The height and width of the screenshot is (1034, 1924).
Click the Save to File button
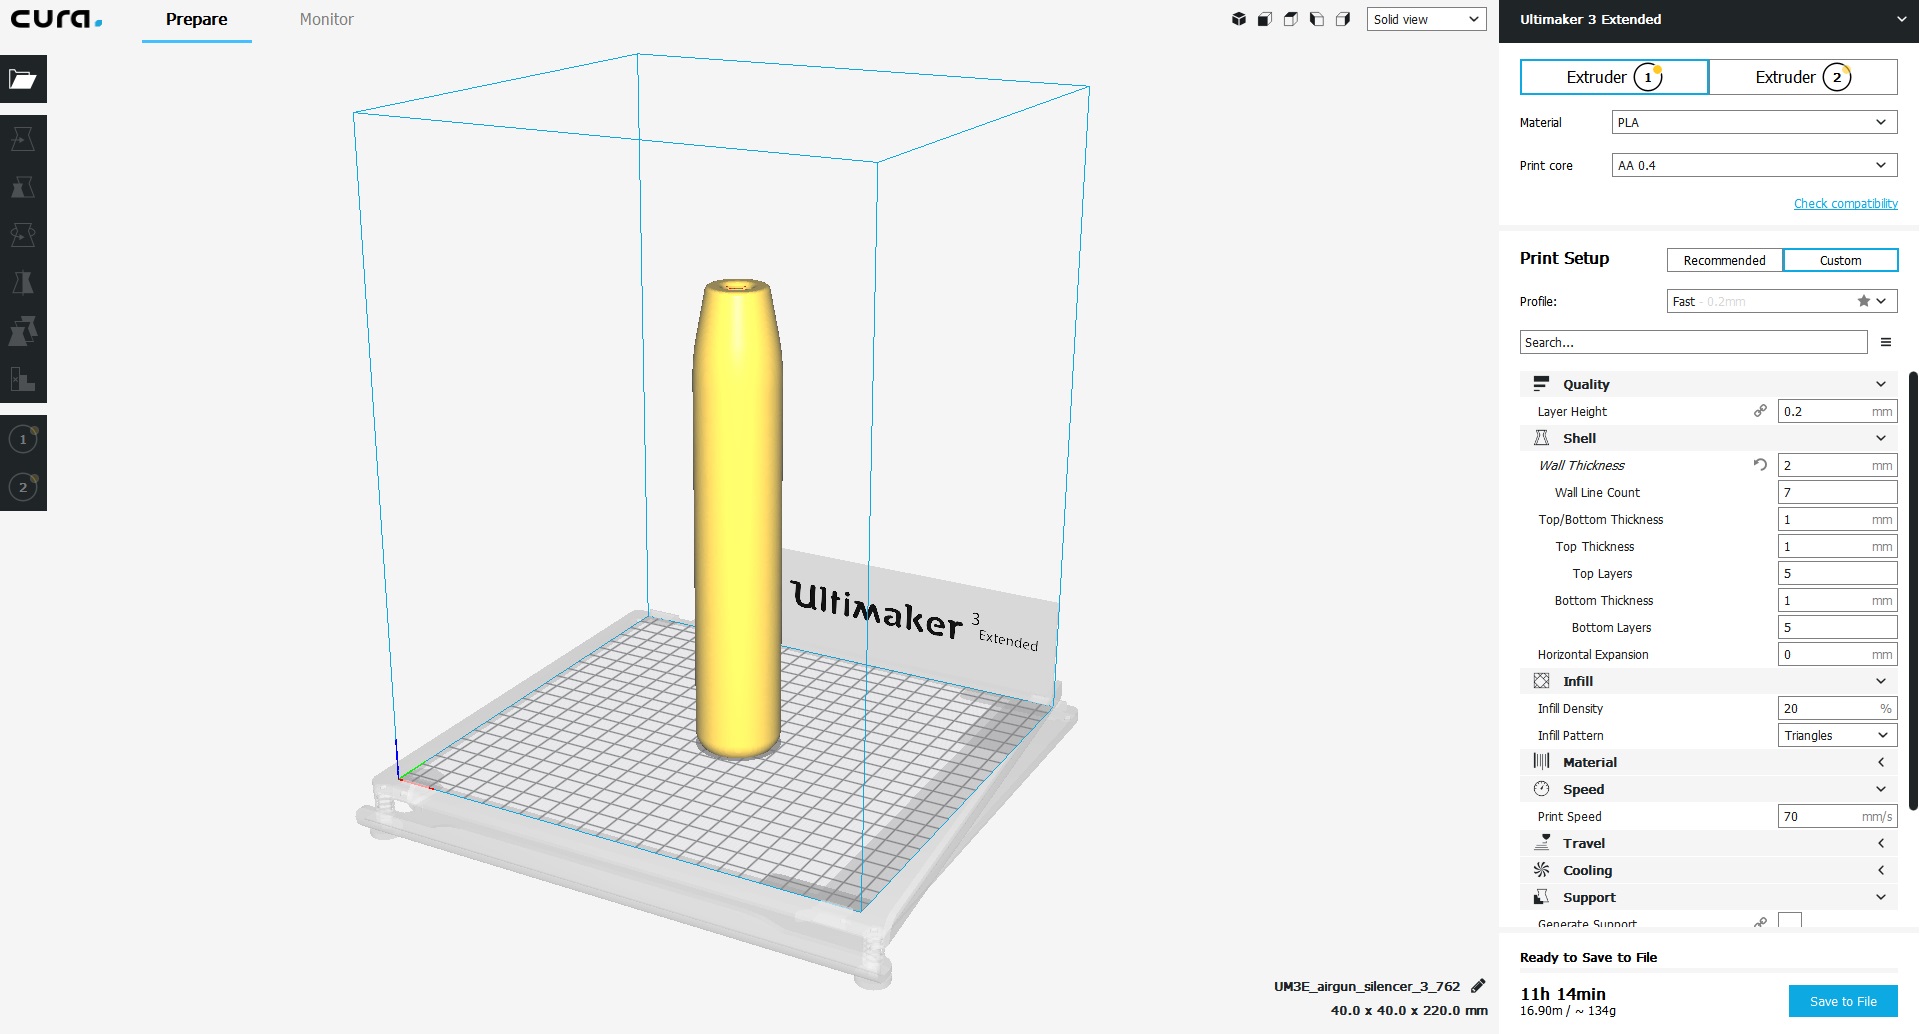coord(1843,1001)
